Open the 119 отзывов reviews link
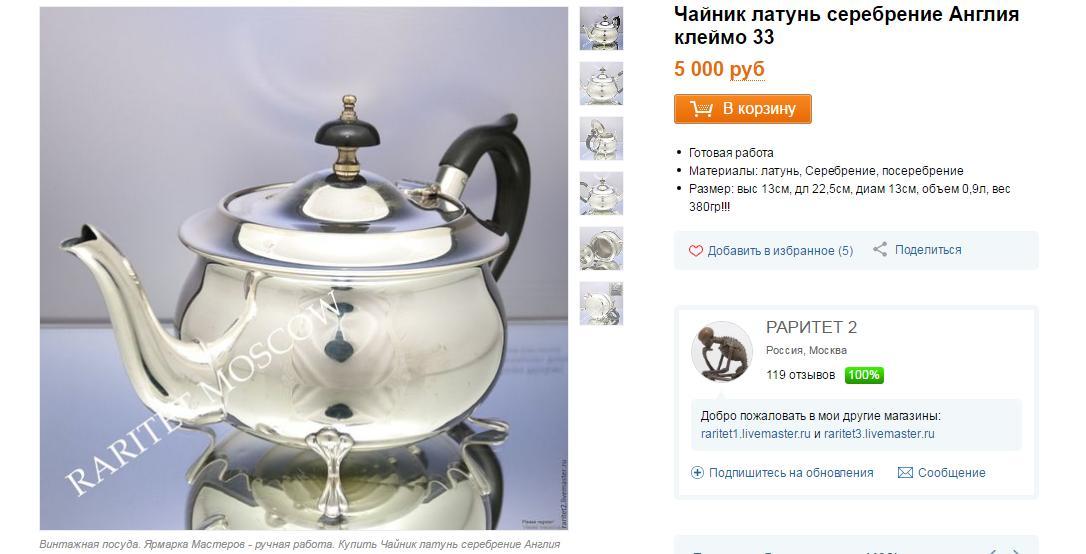The height and width of the screenshot is (554, 1086). [800, 375]
